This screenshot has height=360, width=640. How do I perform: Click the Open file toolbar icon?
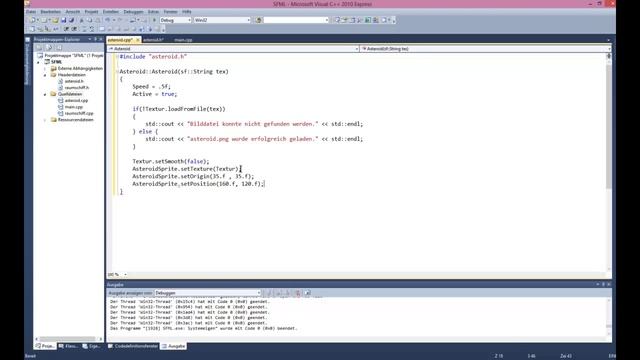pos(55,20)
